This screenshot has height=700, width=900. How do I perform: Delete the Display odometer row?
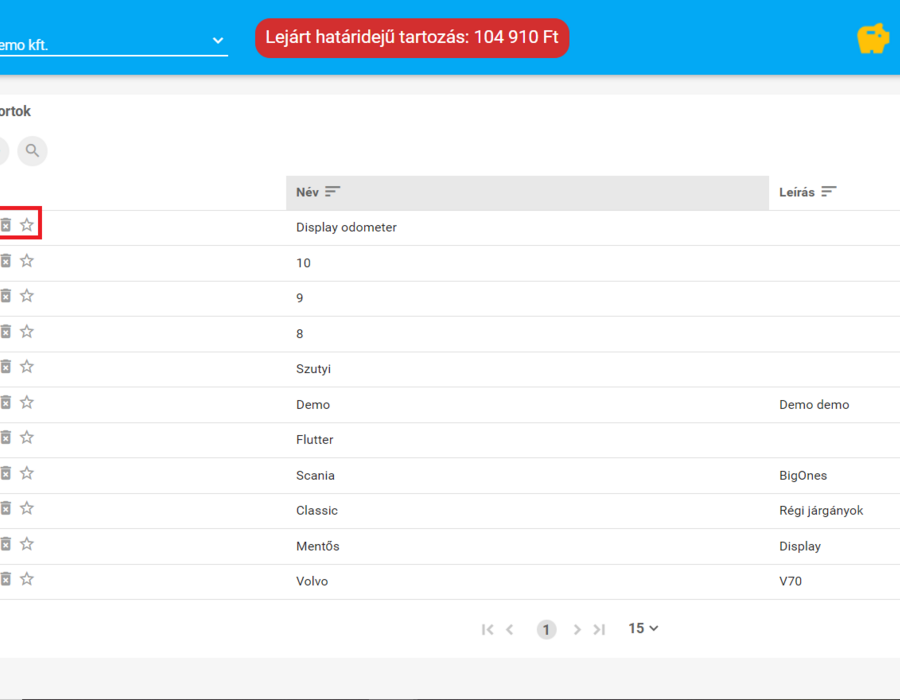[5, 225]
